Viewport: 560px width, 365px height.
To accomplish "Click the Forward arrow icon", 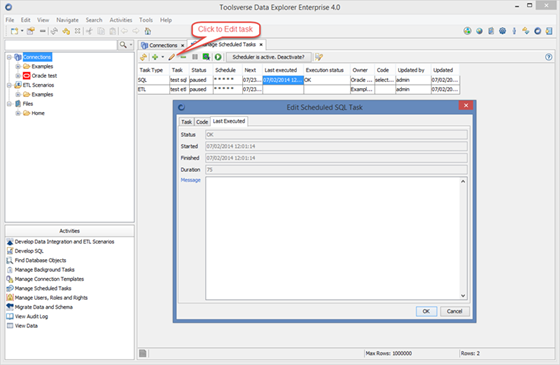I will point(136,31).
